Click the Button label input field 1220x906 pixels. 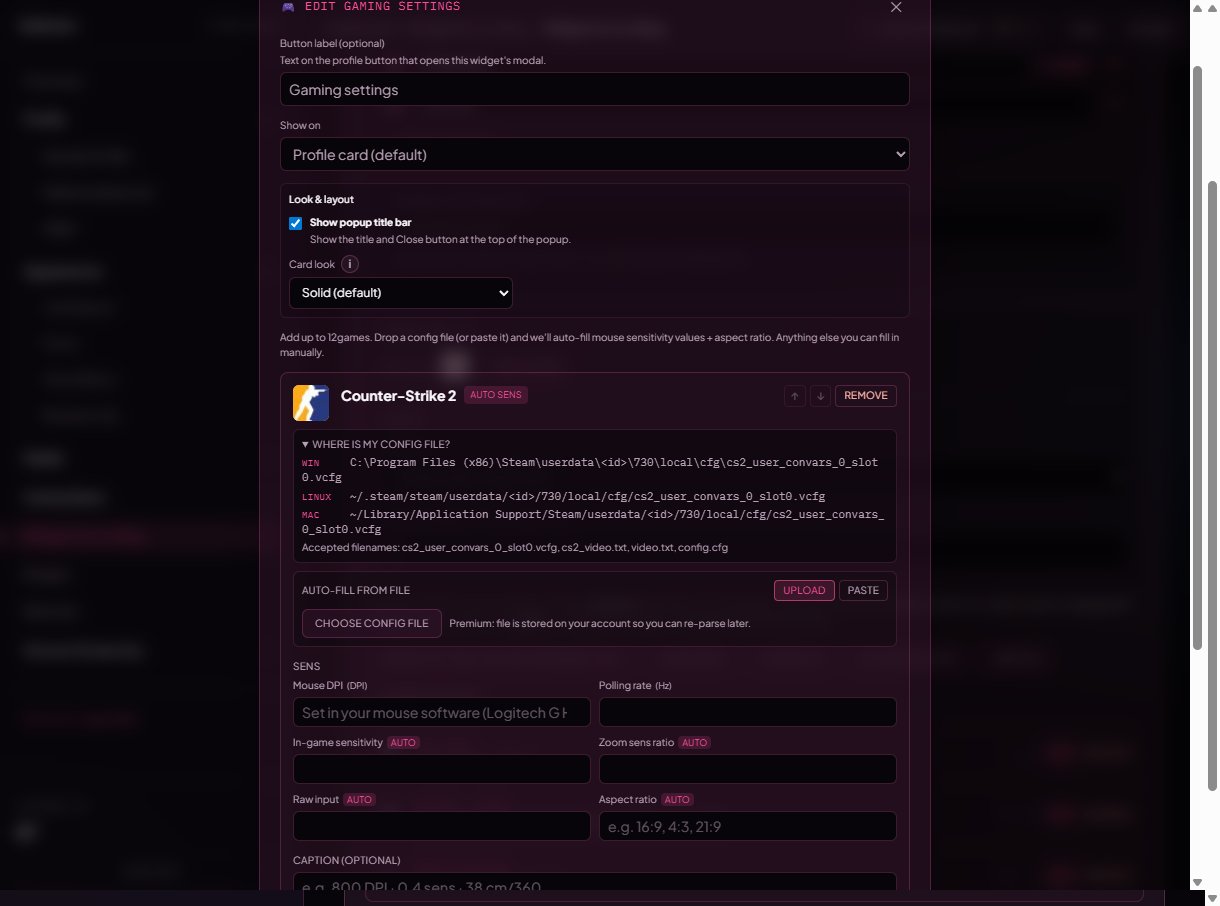pos(595,89)
